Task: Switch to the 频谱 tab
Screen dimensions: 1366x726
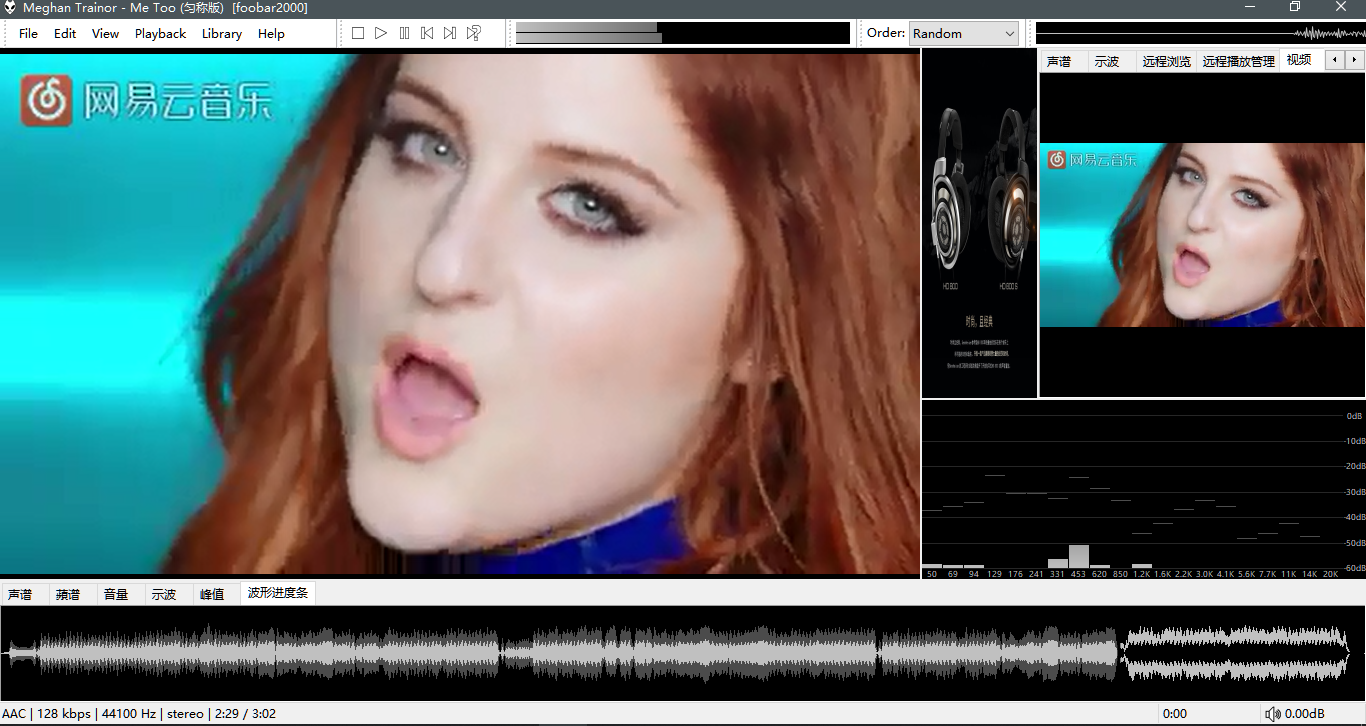Action: [68, 594]
